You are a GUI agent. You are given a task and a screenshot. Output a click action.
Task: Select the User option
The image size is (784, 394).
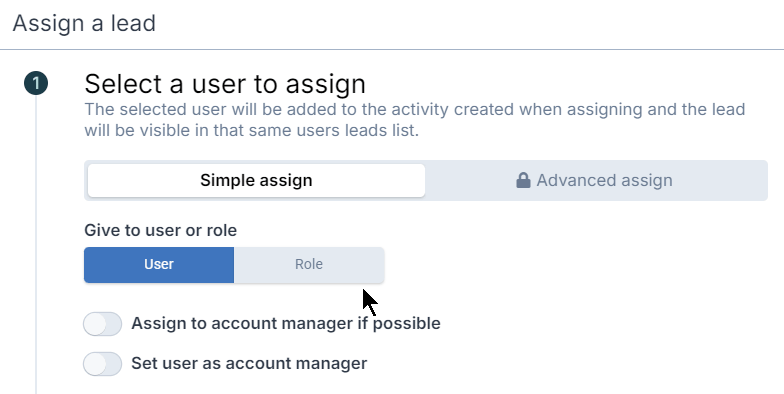pos(159,264)
